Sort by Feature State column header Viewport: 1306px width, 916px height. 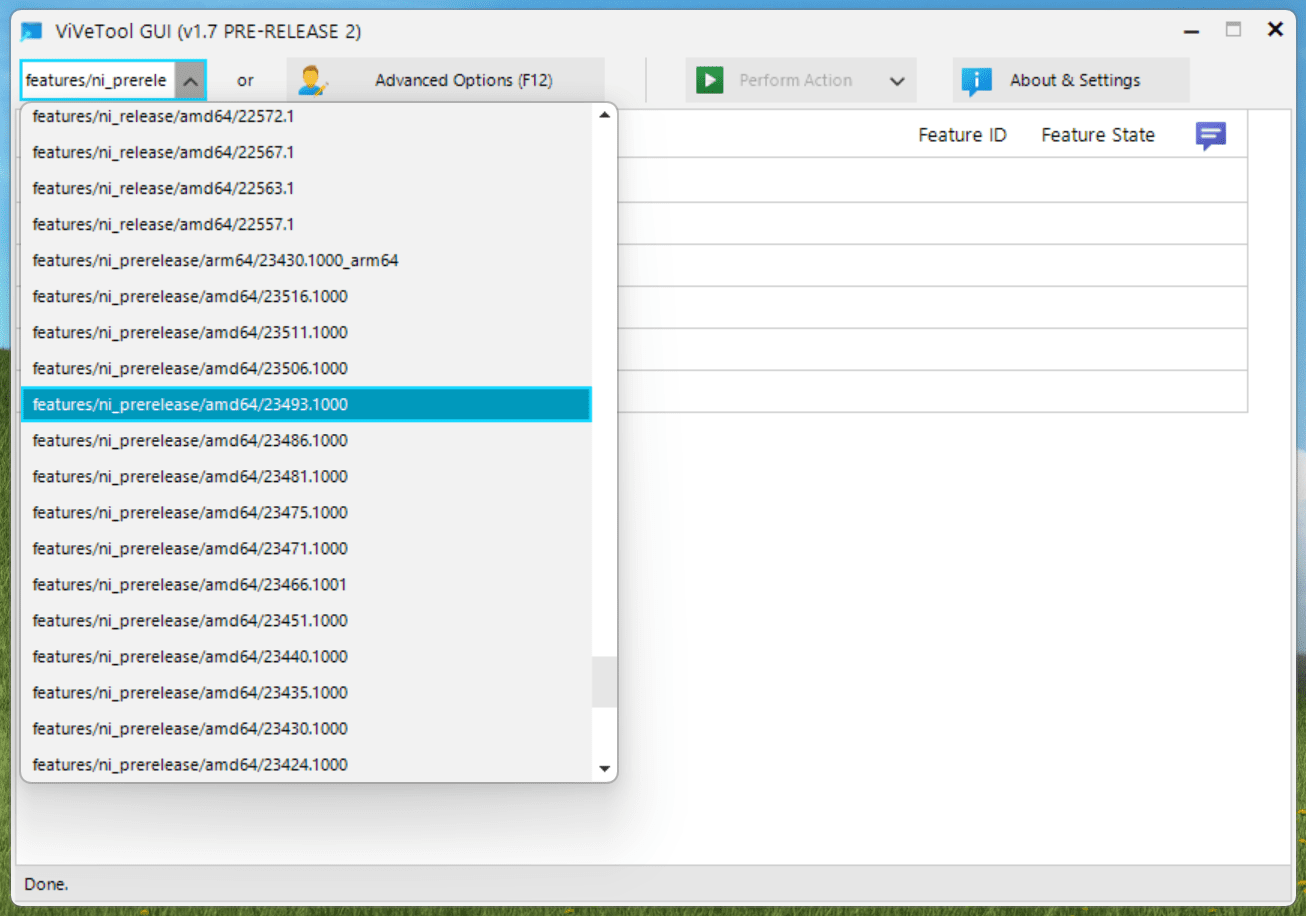click(1098, 135)
